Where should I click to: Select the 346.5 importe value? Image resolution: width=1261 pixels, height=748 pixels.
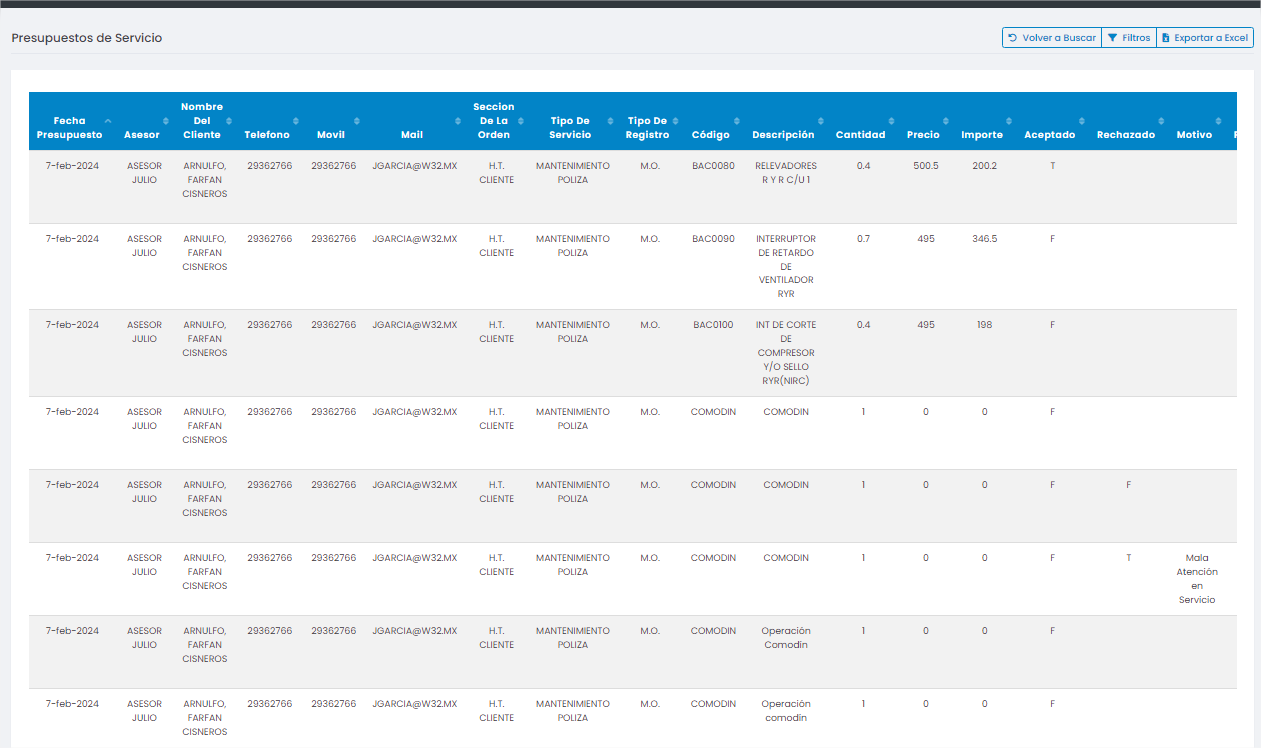click(x=984, y=239)
